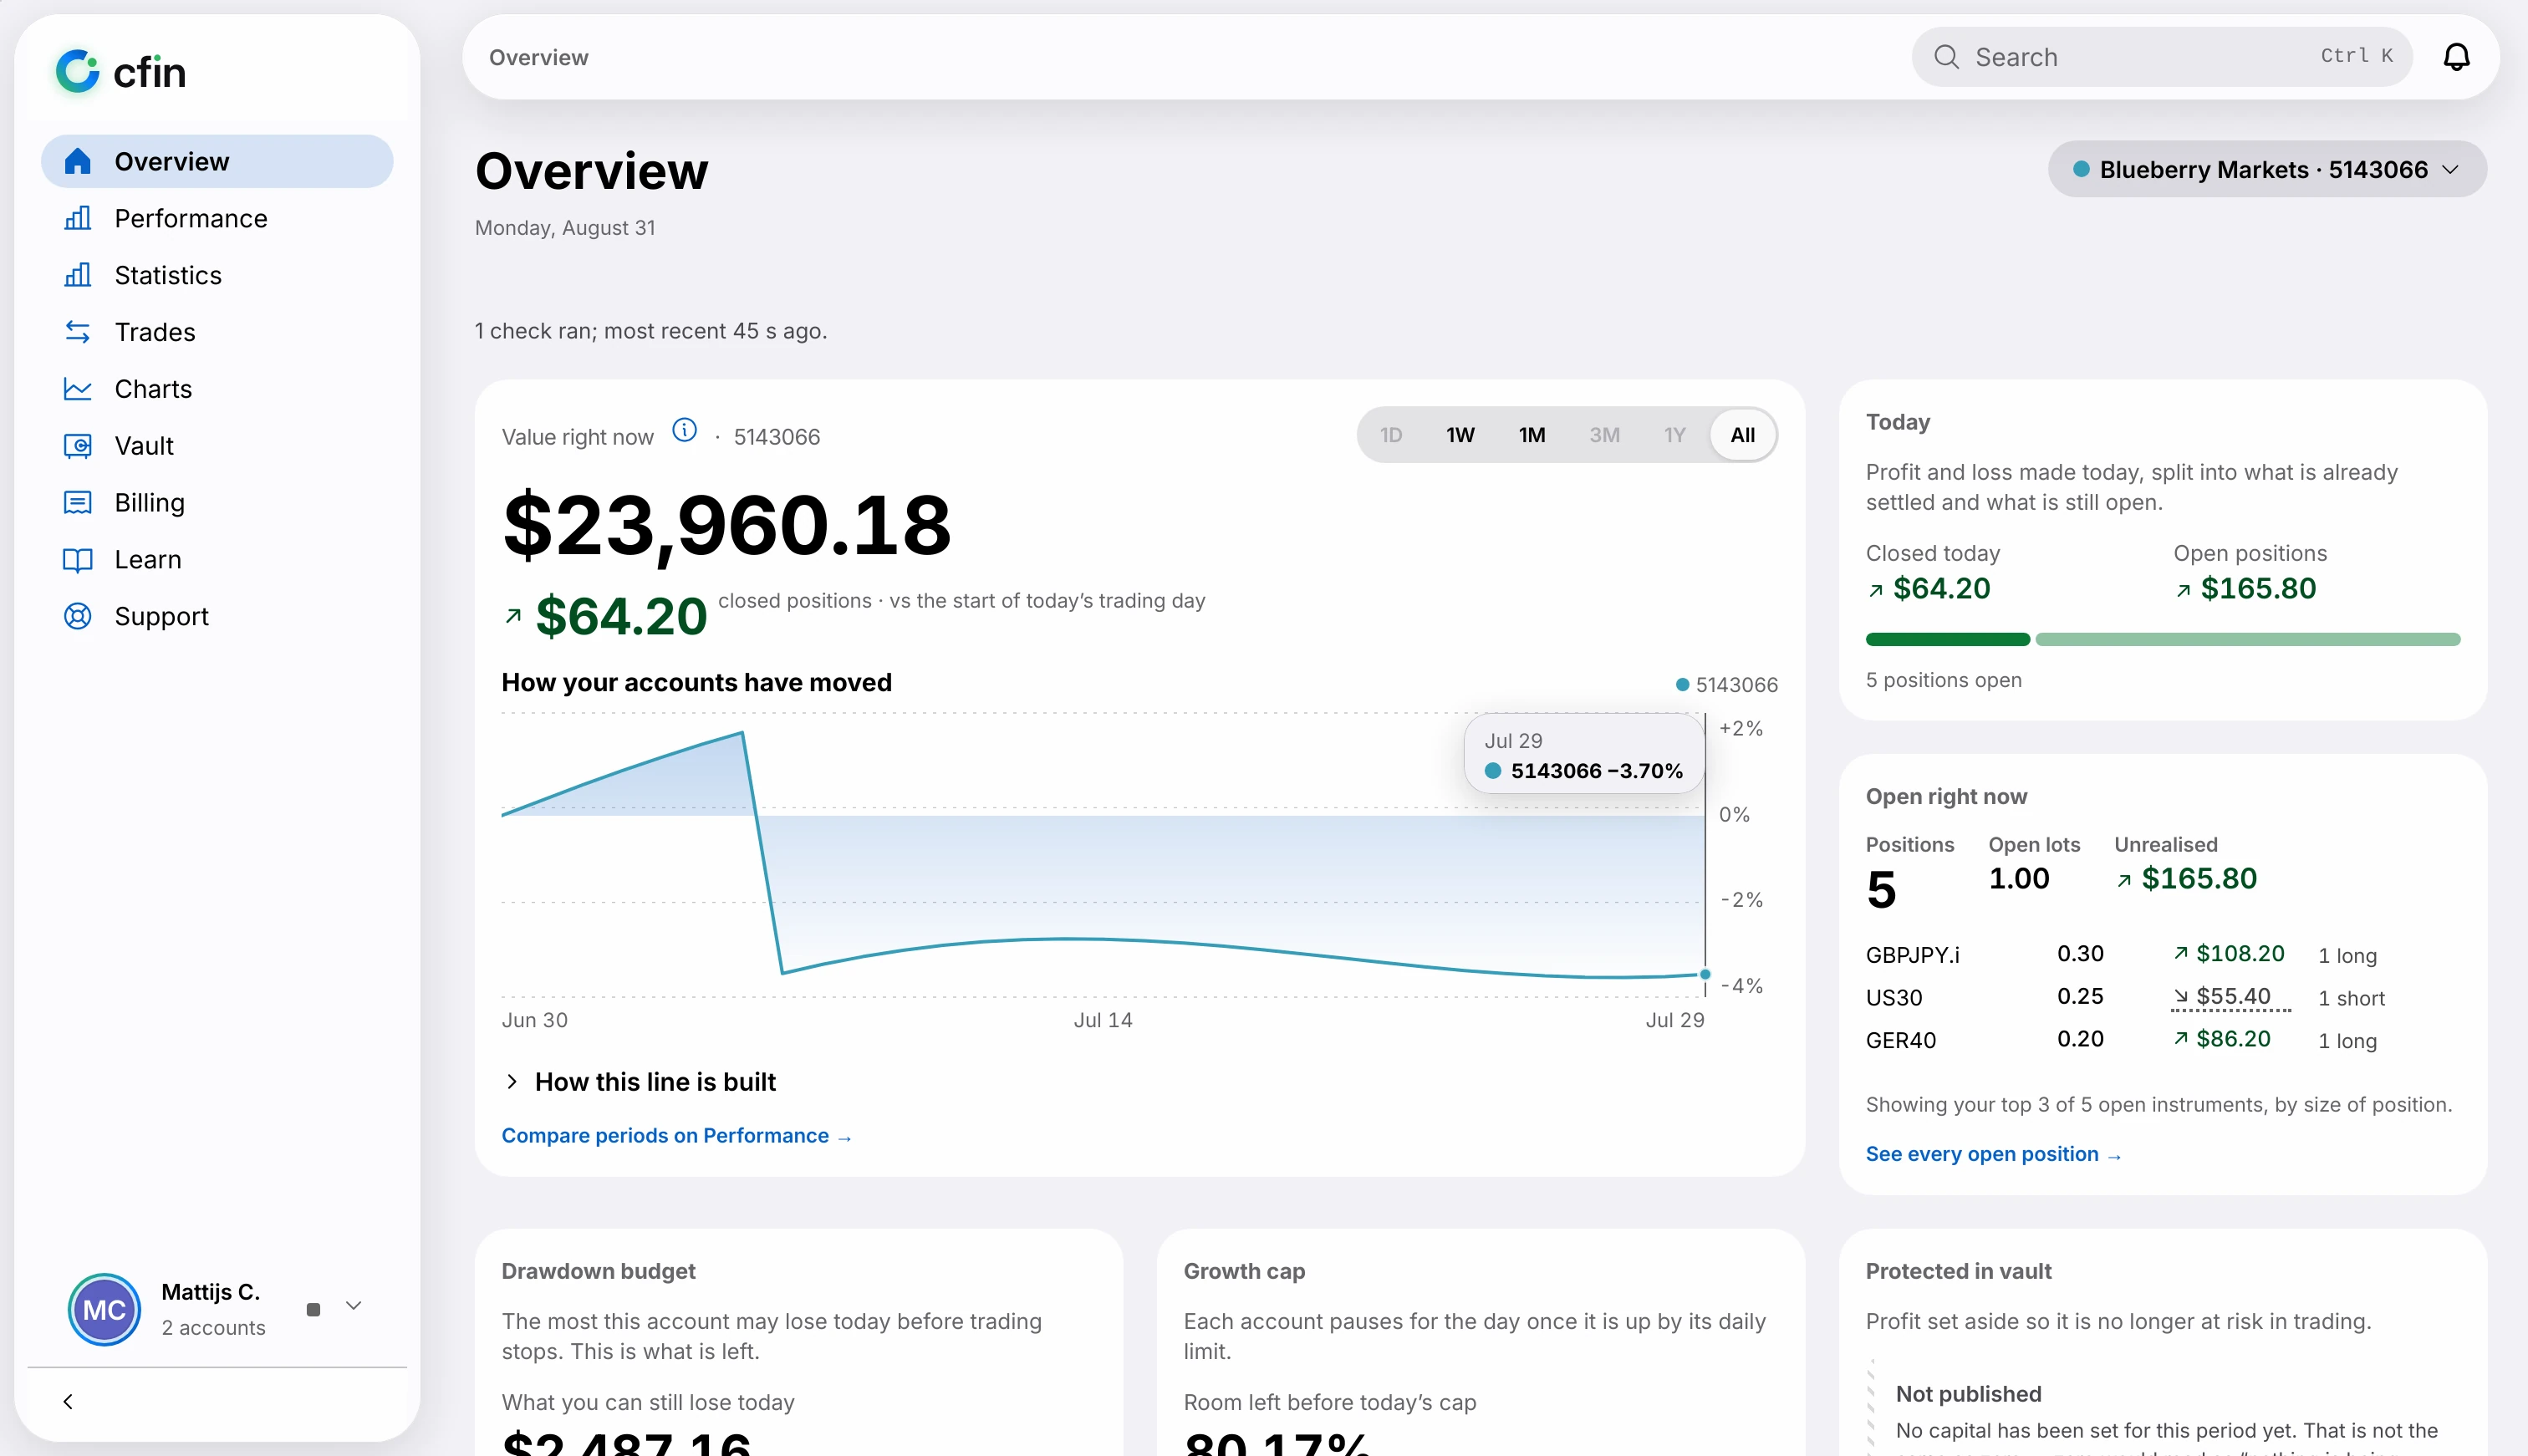Click the Overview breadcrumb in top bar
This screenshot has width=2528, height=1456.
point(539,57)
